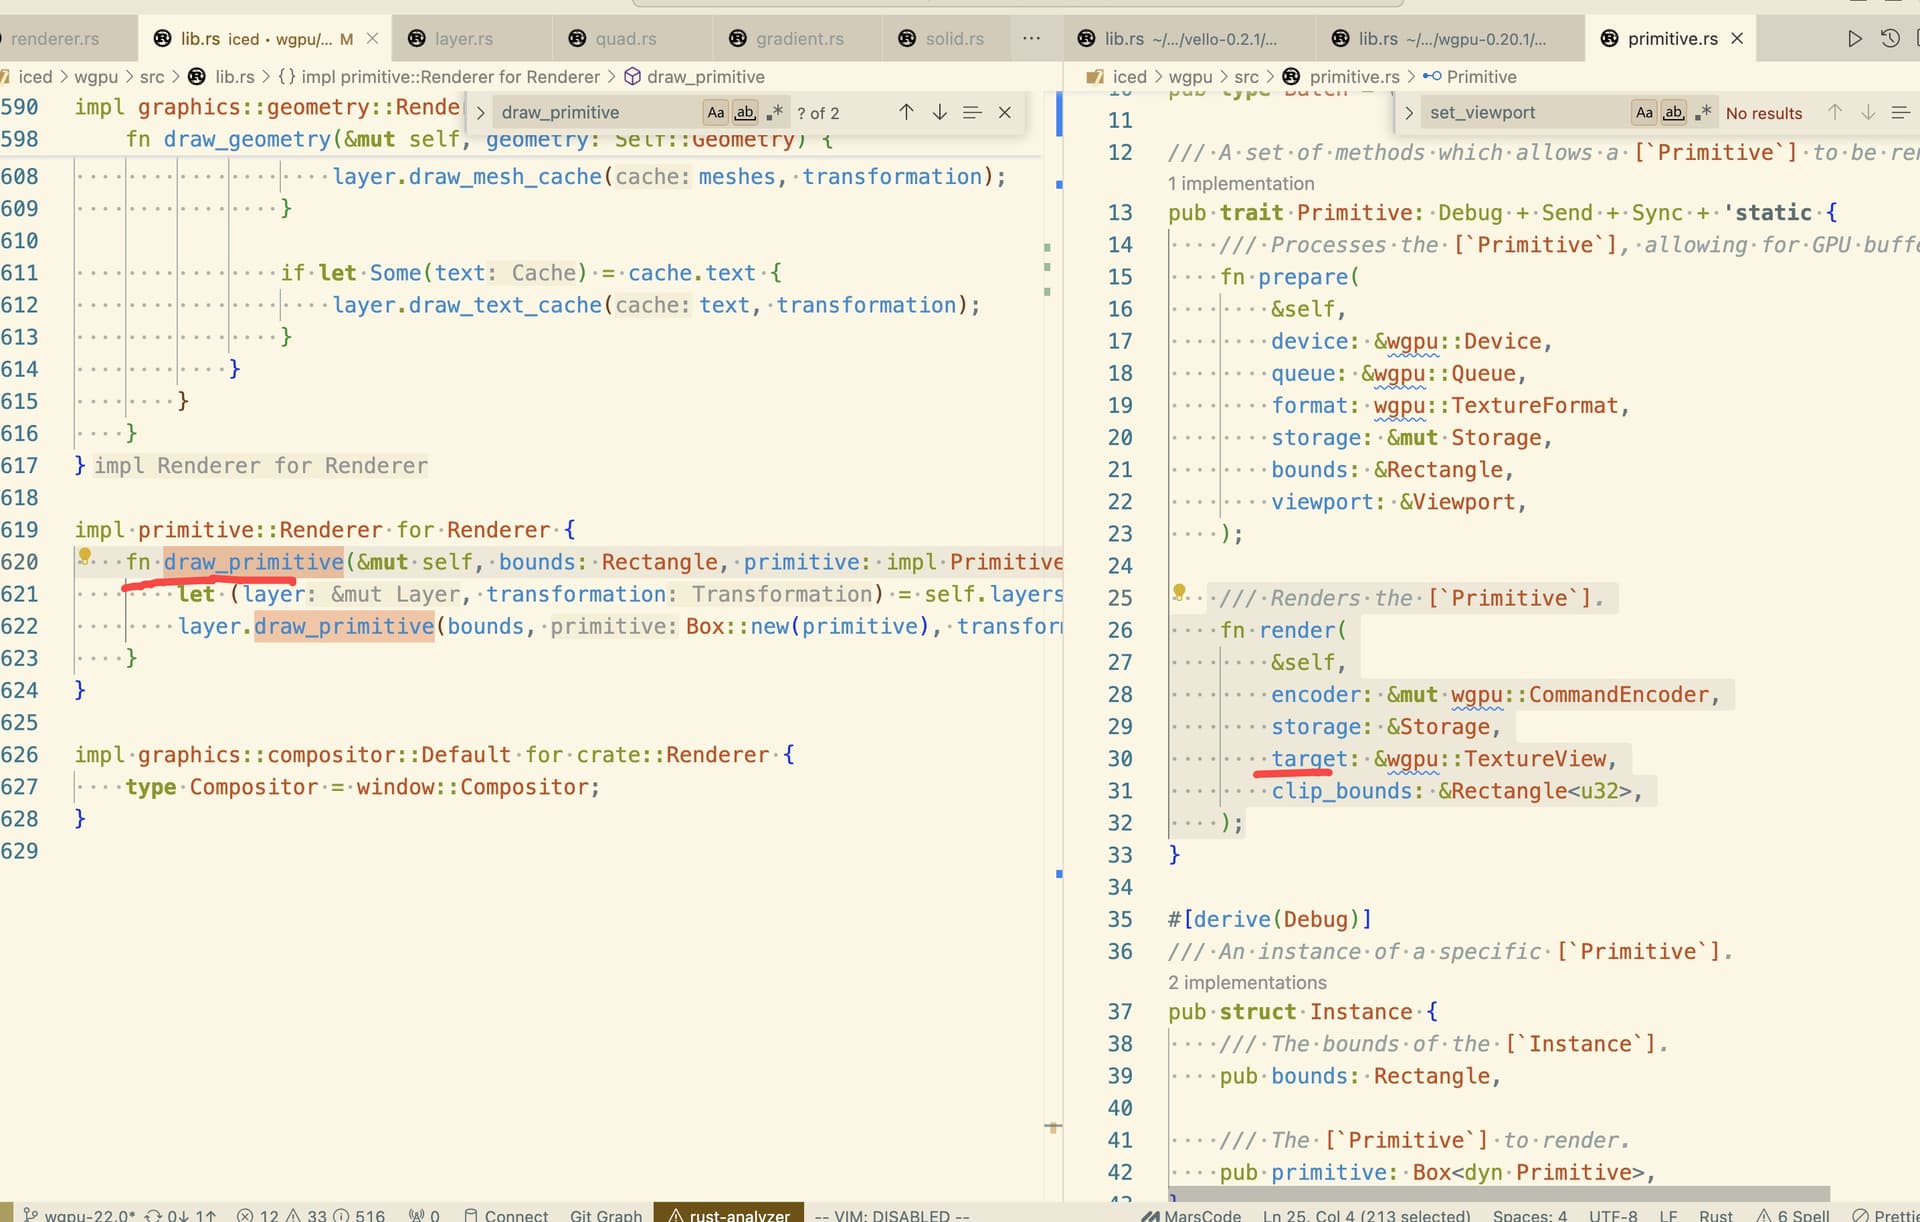Toggle regex option in set_viewport search
This screenshot has height=1222, width=1920.
(1704, 112)
